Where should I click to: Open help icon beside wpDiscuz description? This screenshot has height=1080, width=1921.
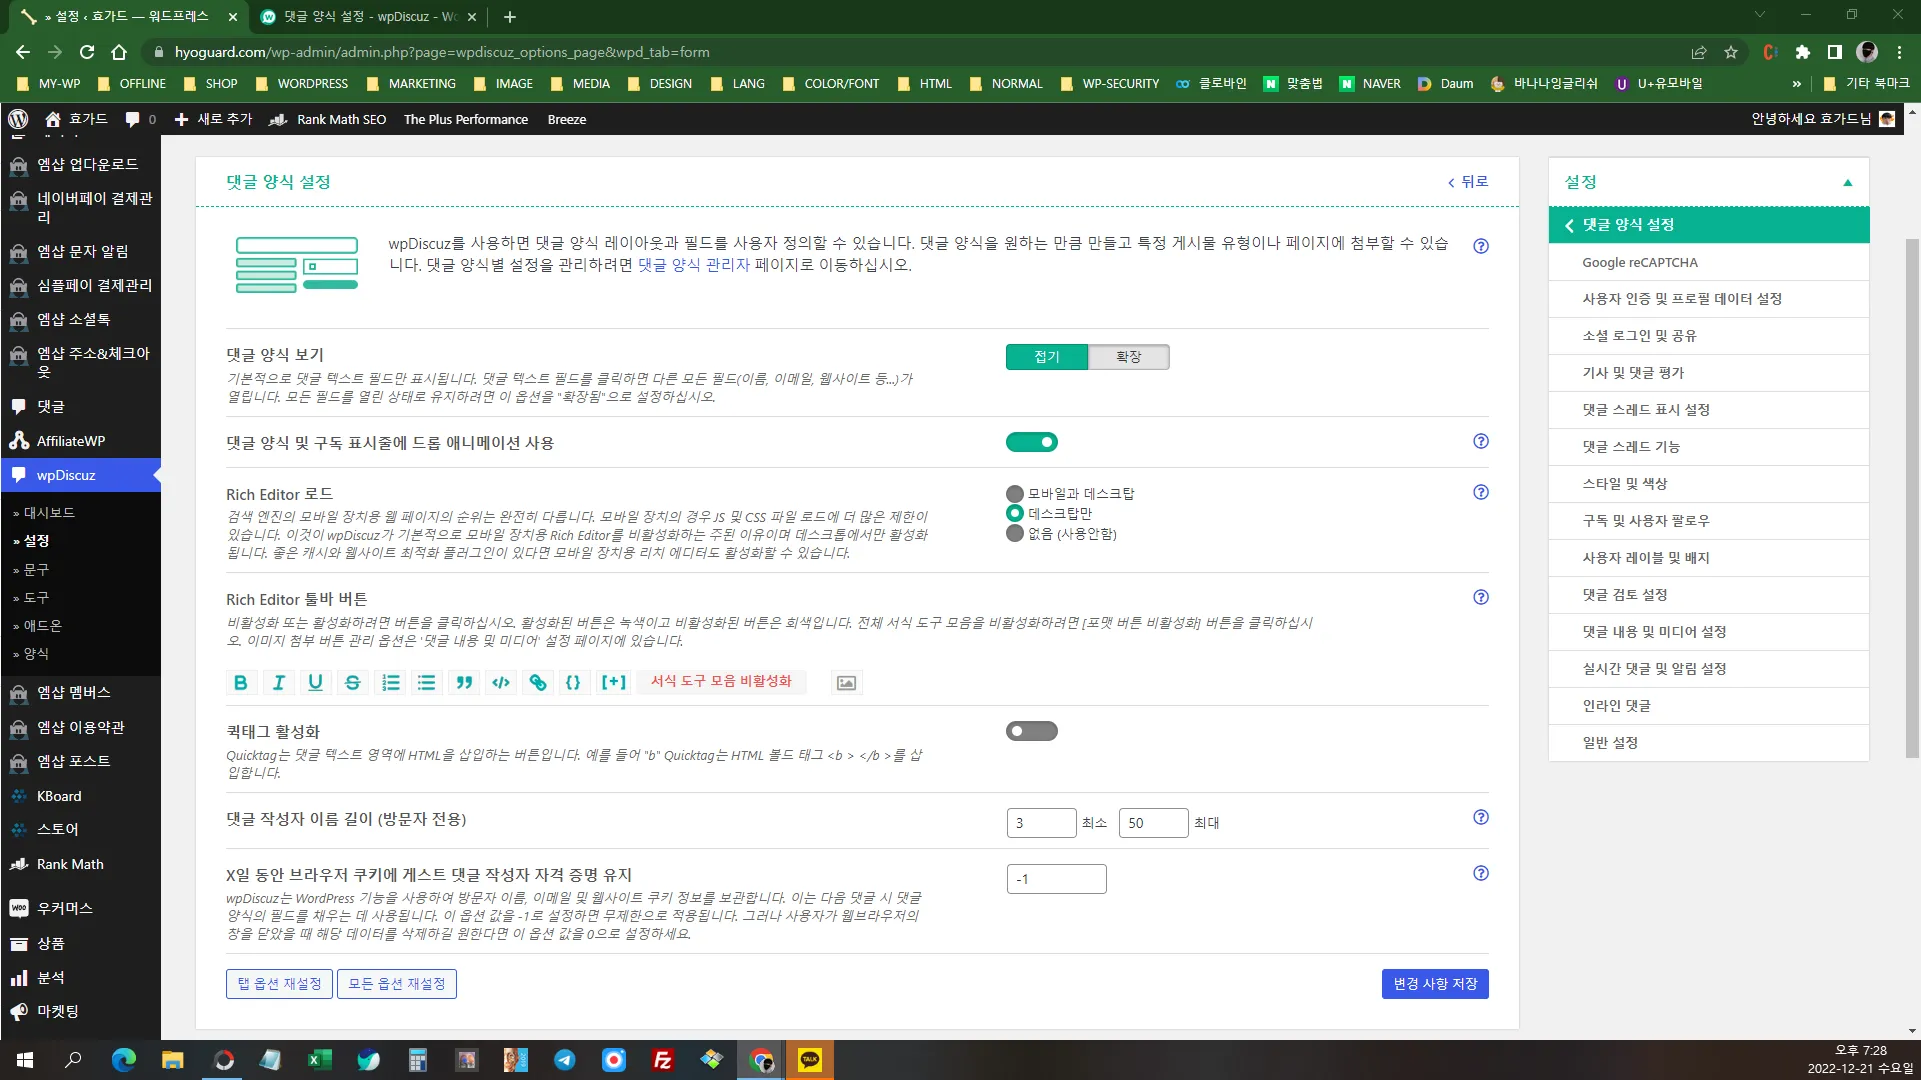[1481, 246]
